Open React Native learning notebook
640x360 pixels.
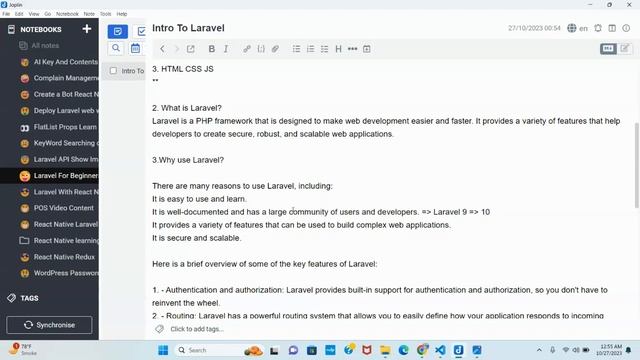tap(49, 241)
